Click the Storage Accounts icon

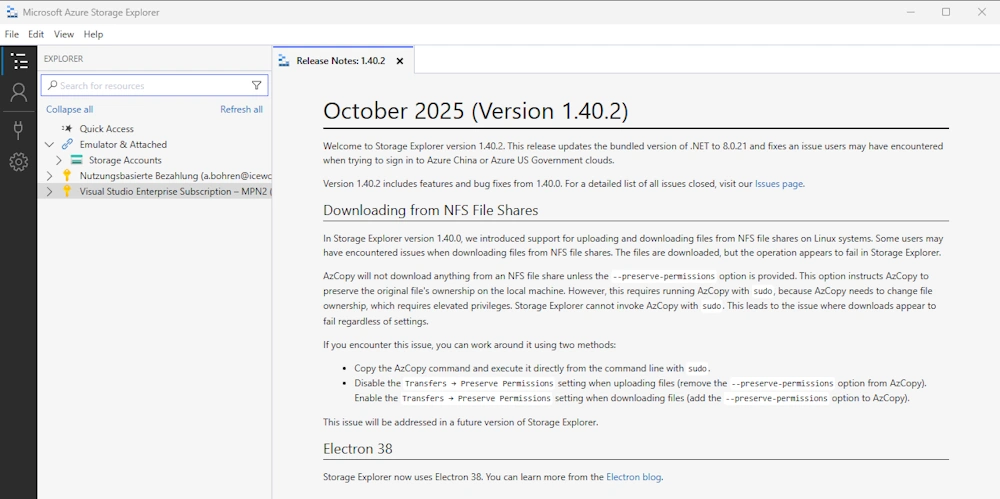pyautogui.click(x=76, y=160)
